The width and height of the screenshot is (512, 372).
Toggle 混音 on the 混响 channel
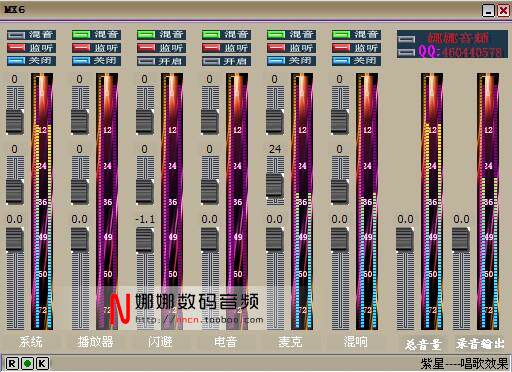356,35
